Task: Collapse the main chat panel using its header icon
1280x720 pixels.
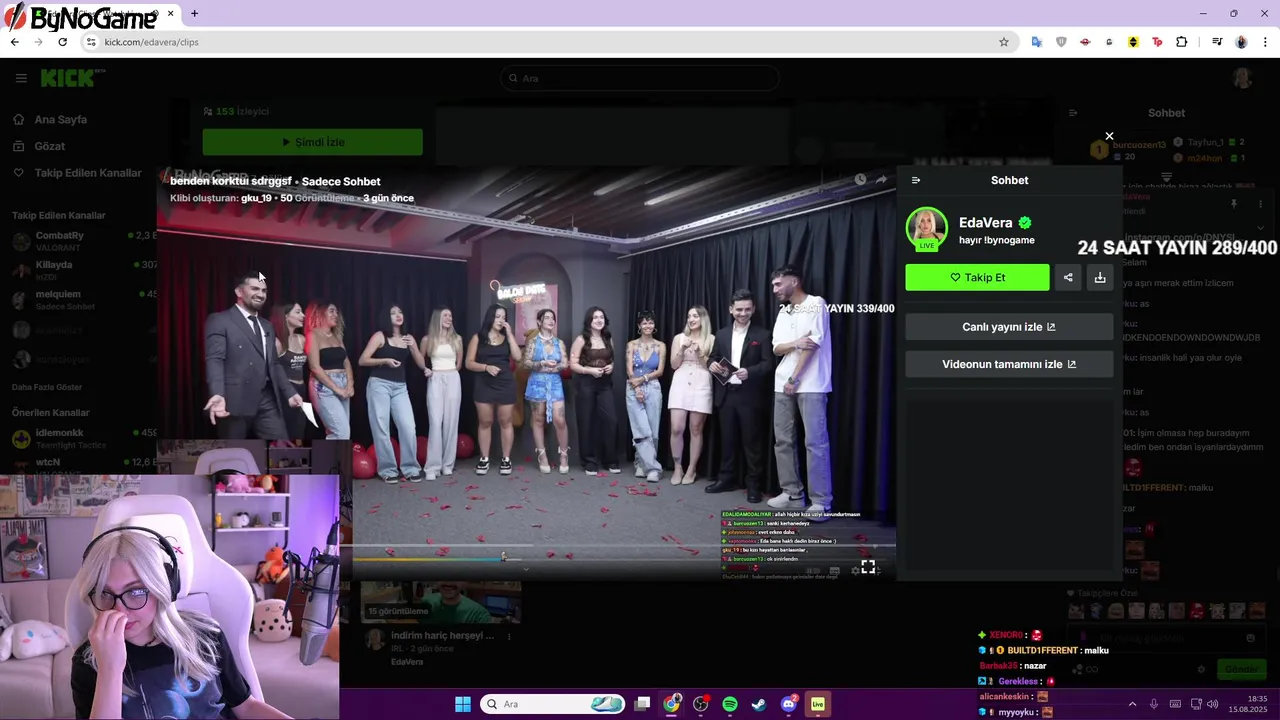Action: [1073, 113]
